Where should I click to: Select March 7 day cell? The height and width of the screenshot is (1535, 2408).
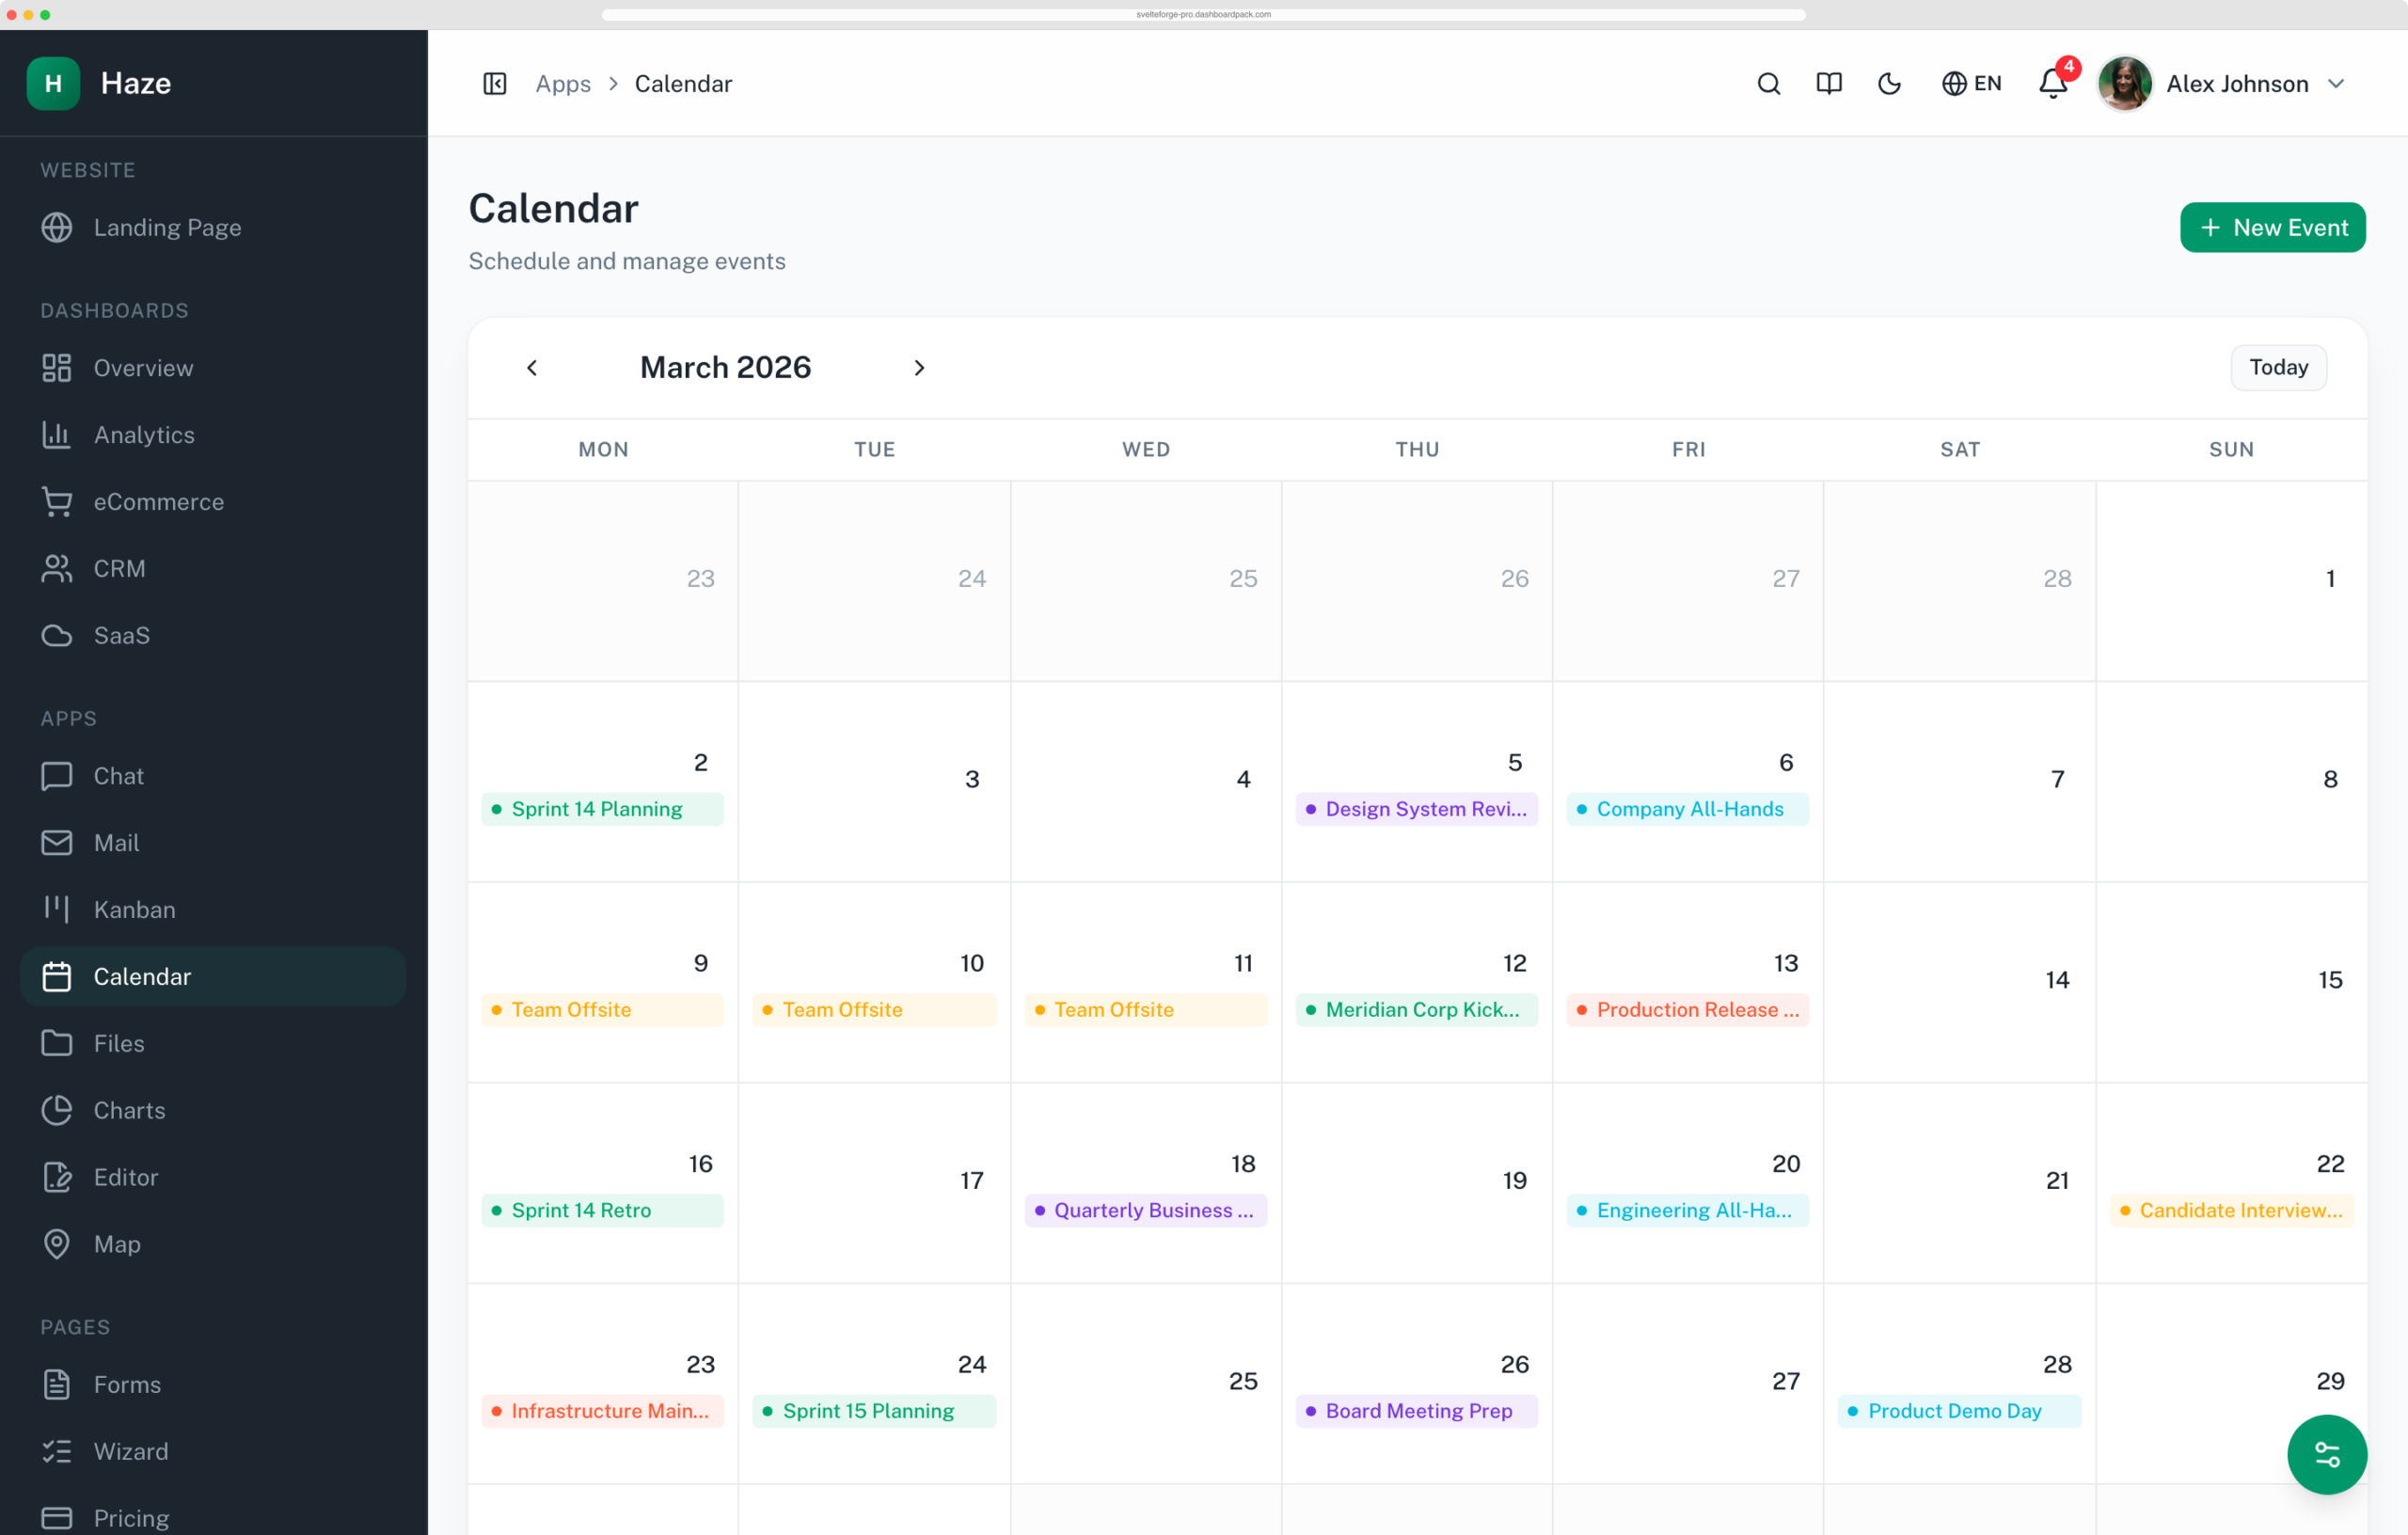1959,782
